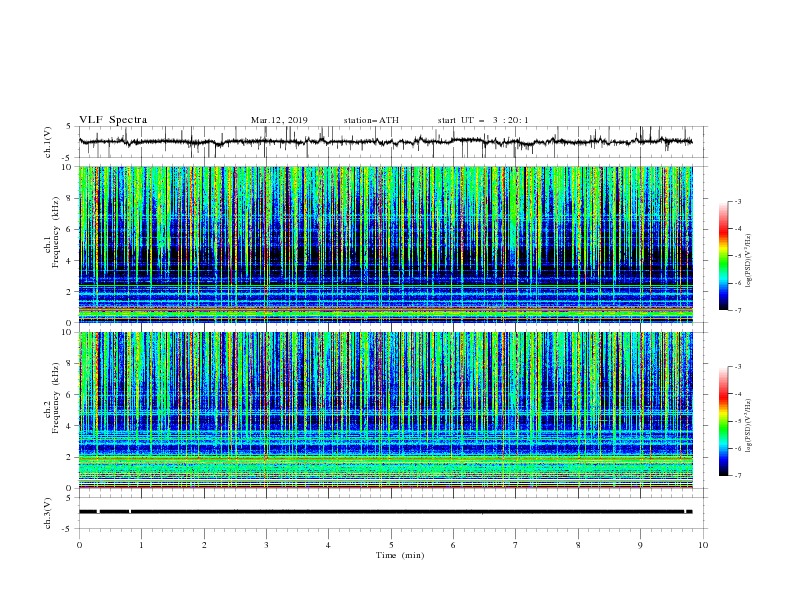Click the lower colorbar 'log(PSD)(V²/Hz)' label
The width and height of the screenshot is (792, 612).
coord(749,426)
